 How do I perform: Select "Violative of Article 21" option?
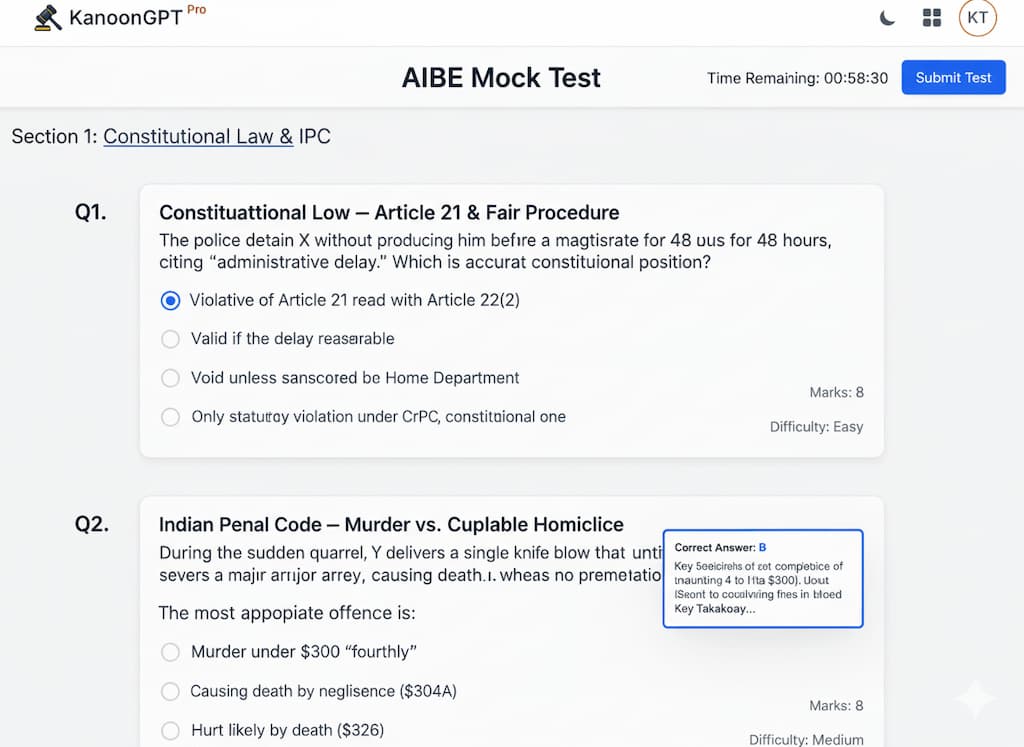[171, 300]
